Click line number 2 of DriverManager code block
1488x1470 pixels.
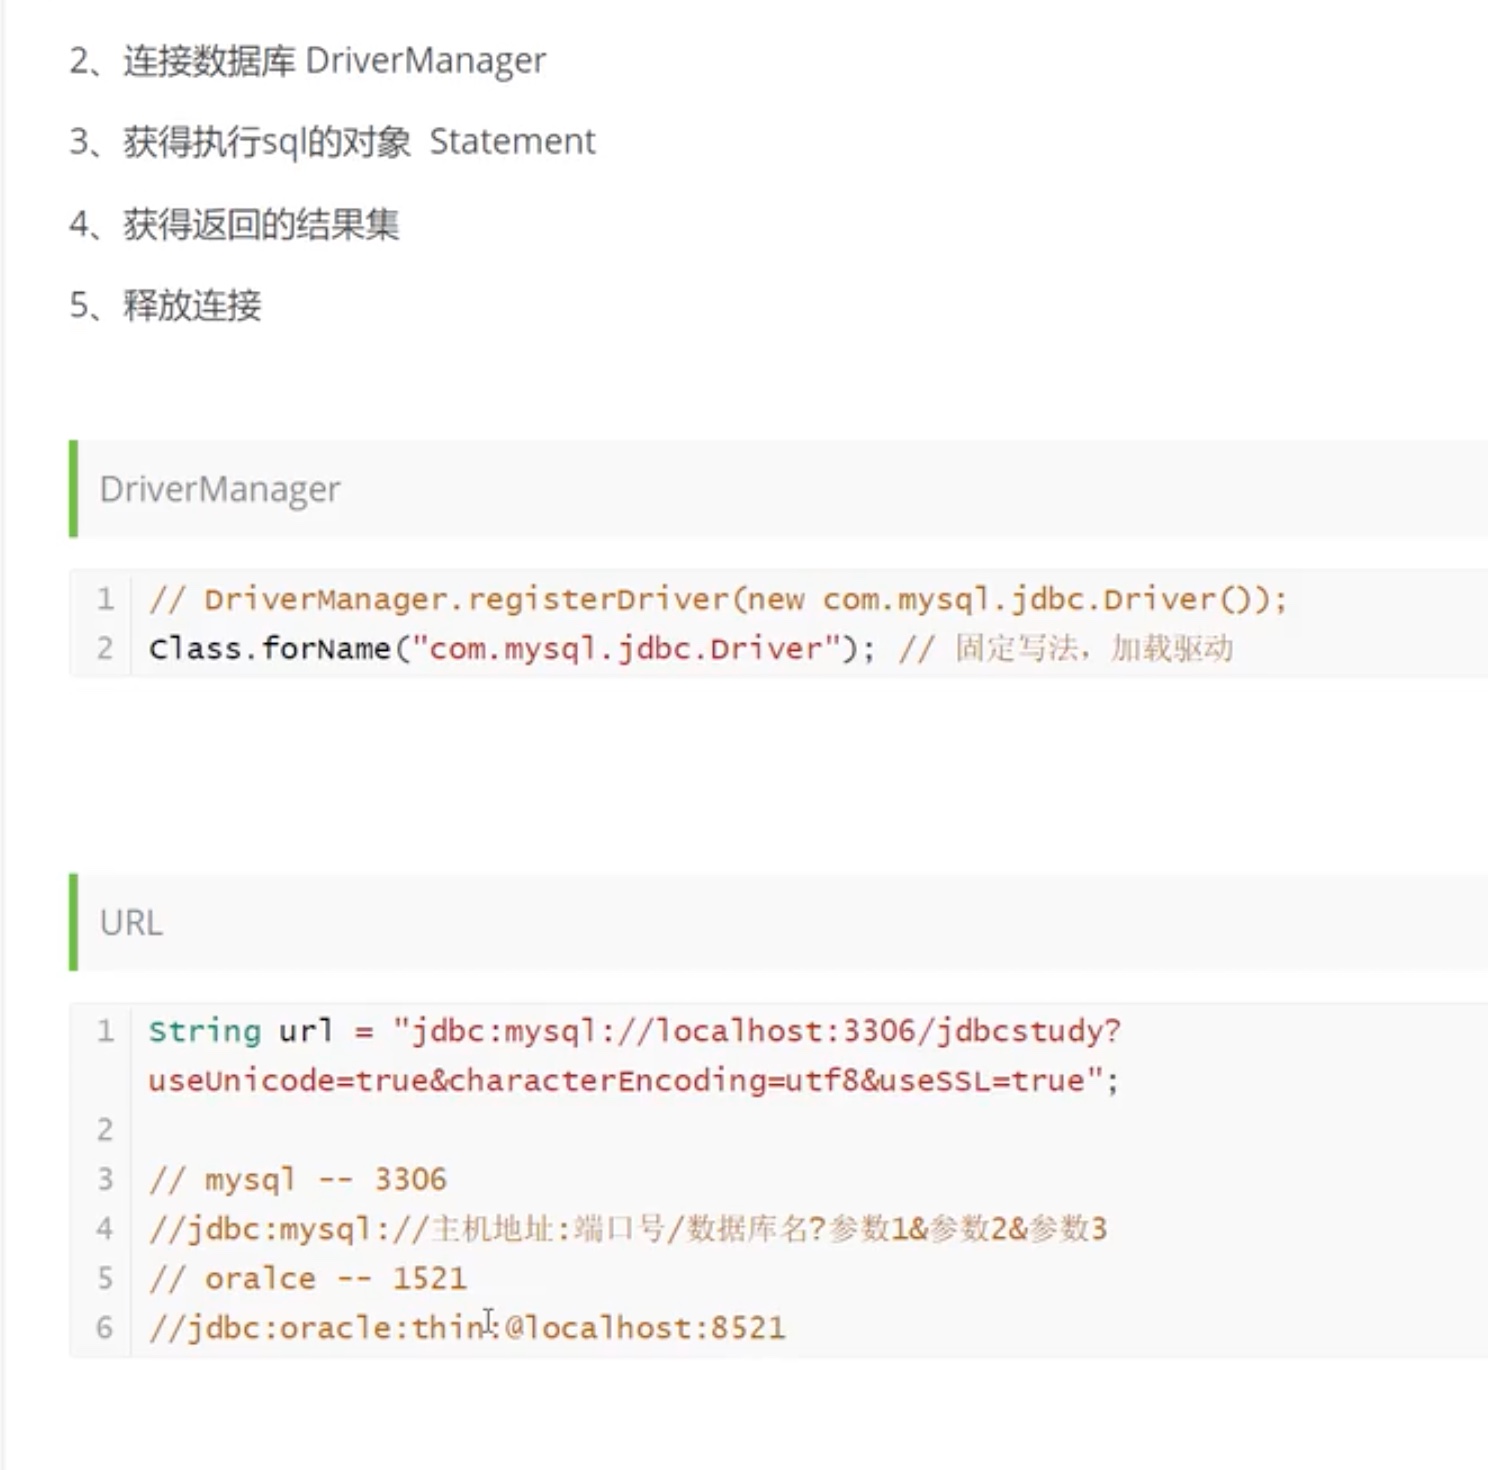click(x=105, y=649)
